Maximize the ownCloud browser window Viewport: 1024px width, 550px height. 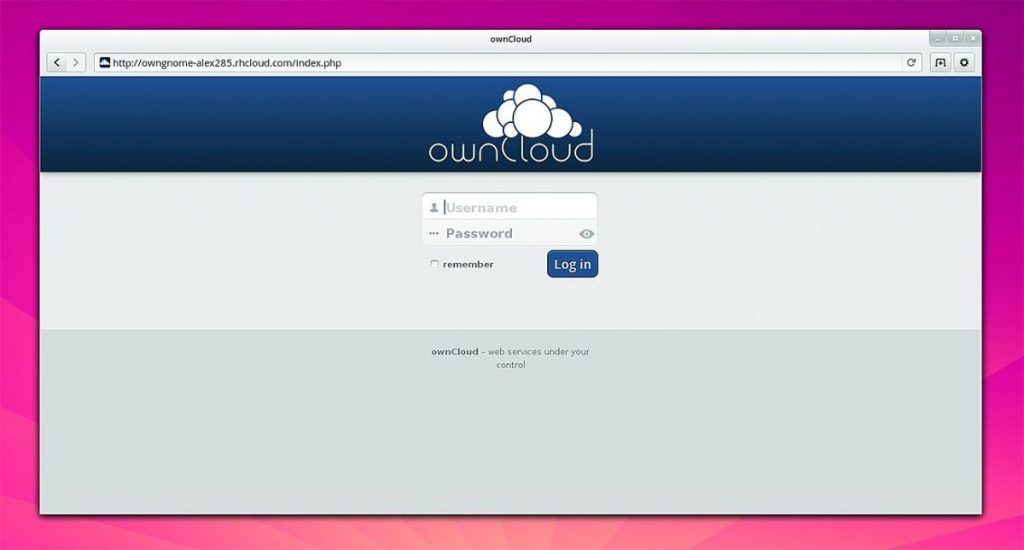coord(955,39)
